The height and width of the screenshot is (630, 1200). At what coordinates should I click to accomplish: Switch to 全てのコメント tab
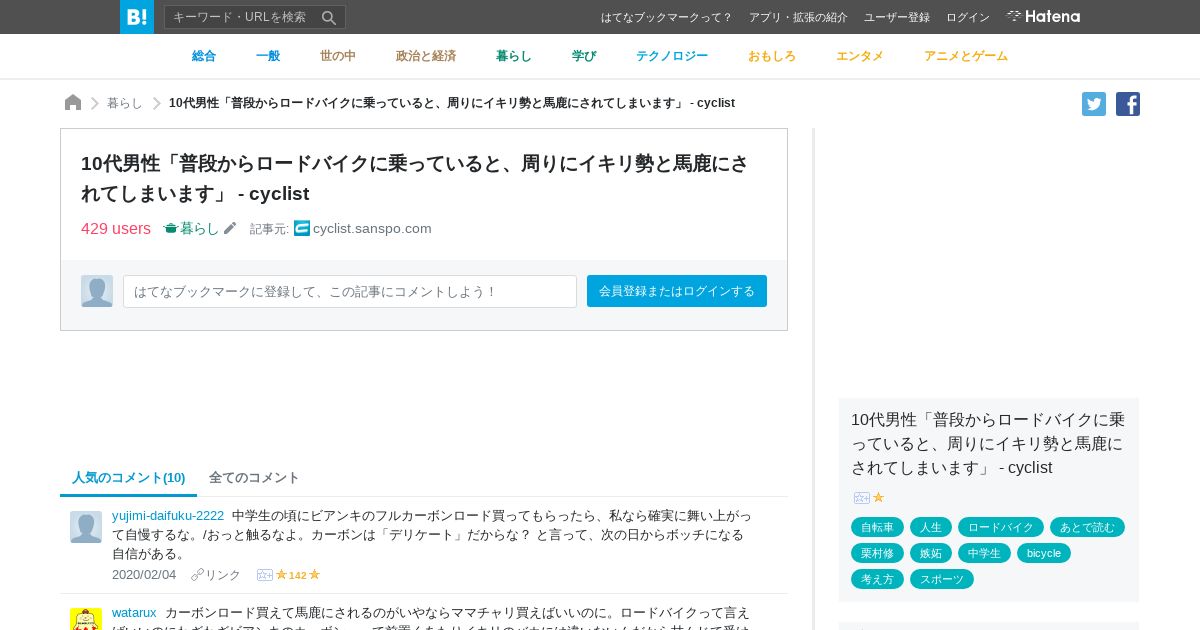pyautogui.click(x=254, y=477)
